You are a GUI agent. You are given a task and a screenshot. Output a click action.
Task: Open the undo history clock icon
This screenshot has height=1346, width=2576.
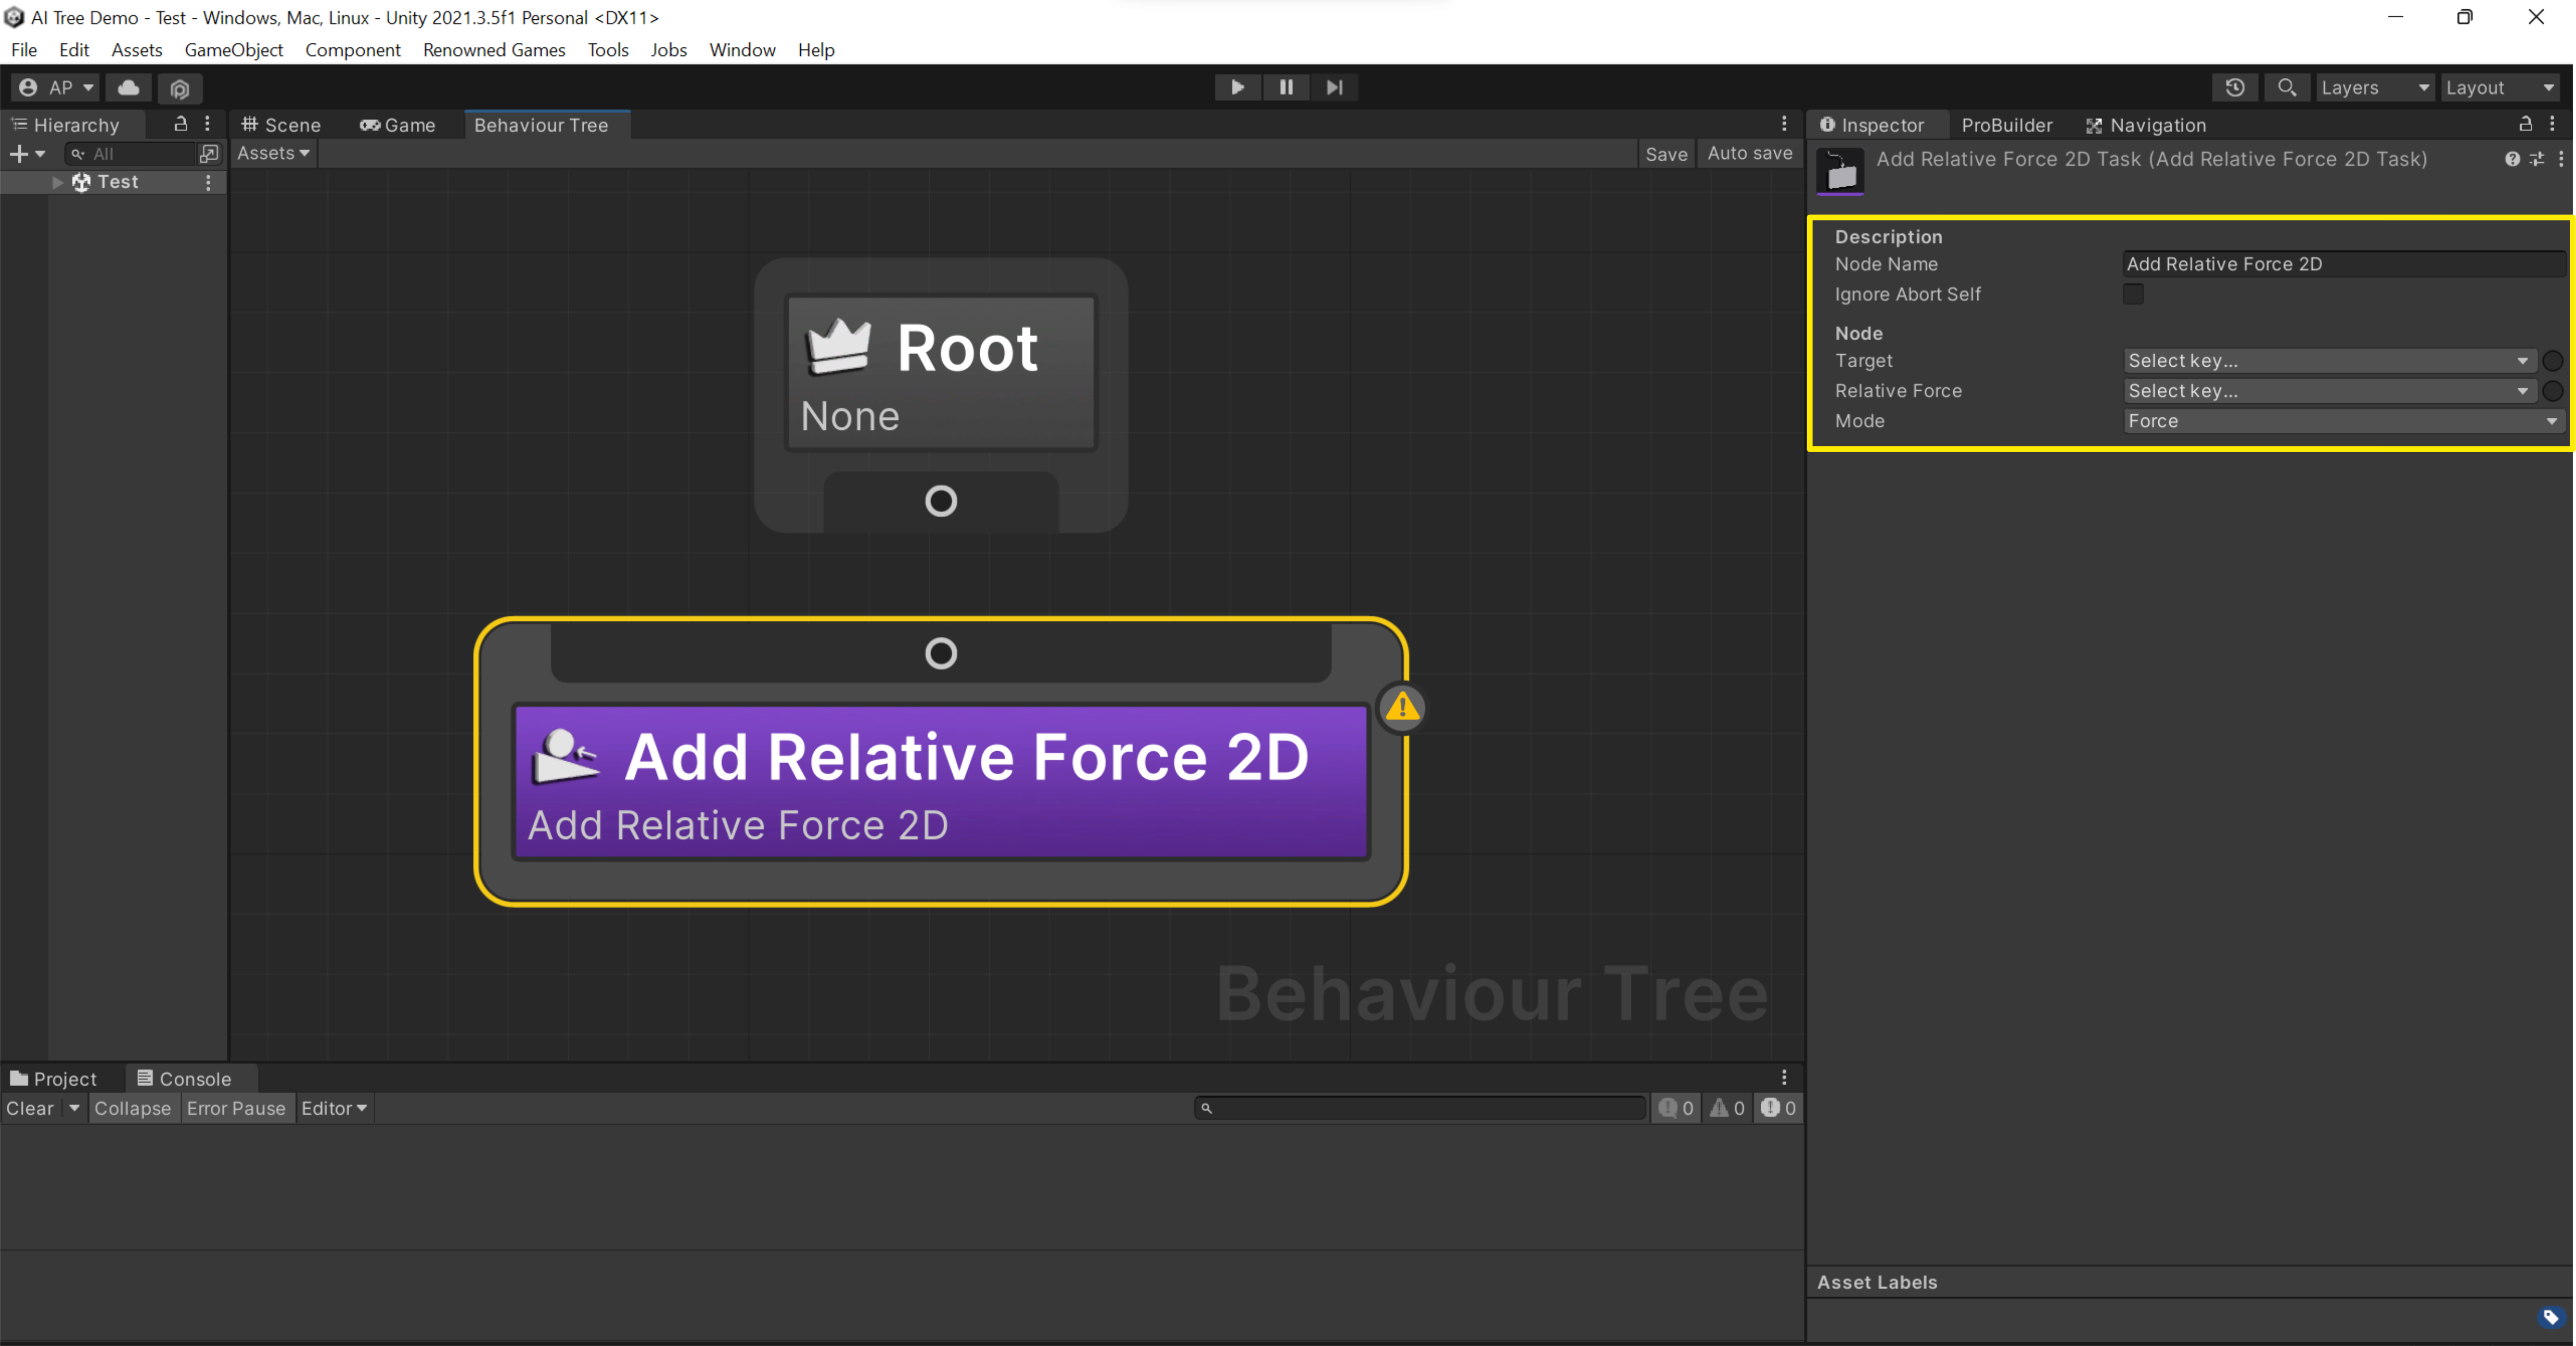pyautogui.click(x=2235, y=87)
